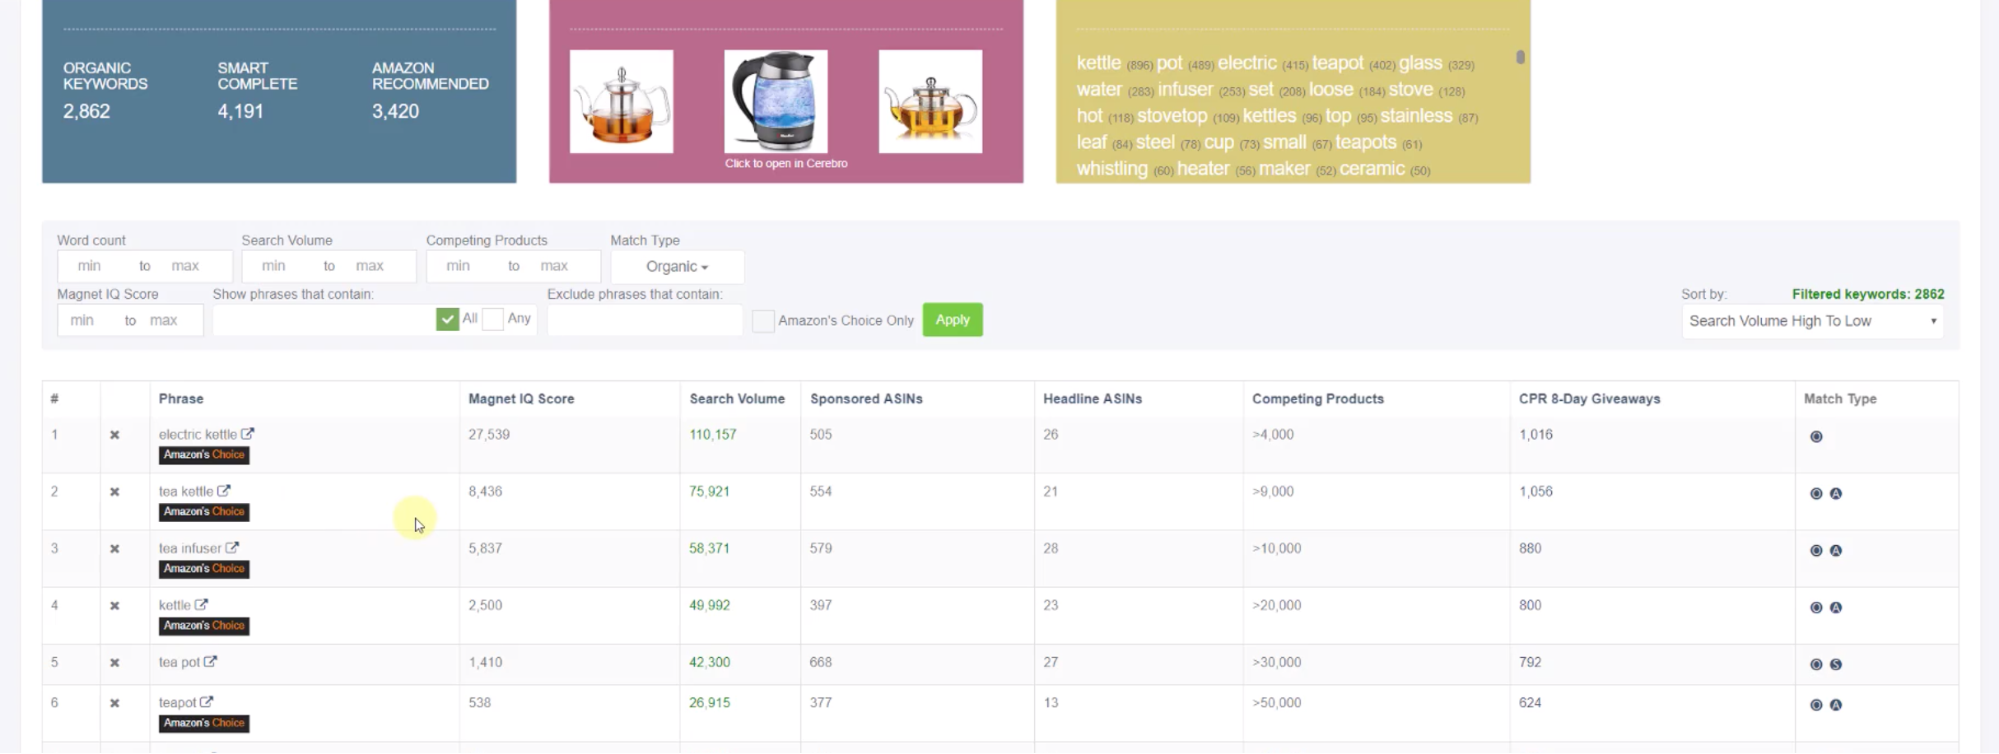This screenshot has width=1999, height=754.
Task: Click the Word count max field
Action: [188, 266]
